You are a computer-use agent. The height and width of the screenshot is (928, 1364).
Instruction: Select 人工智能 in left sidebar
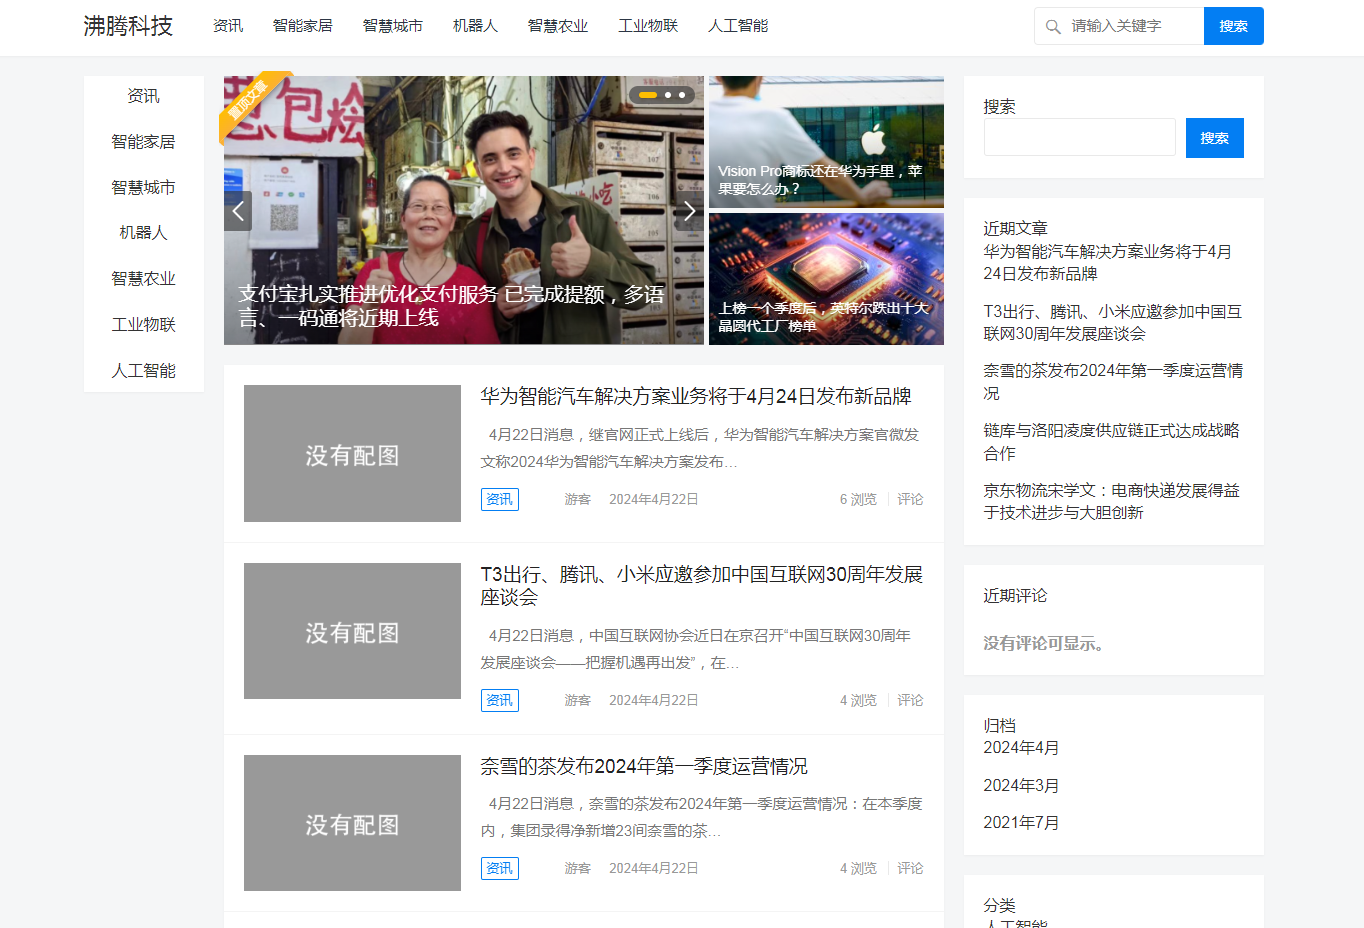[x=143, y=371]
